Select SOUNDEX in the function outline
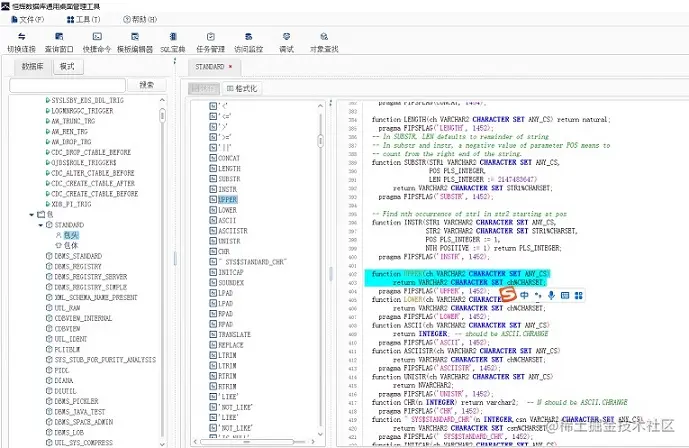The width and height of the screenshot is (689, 448). click(231, 282)
